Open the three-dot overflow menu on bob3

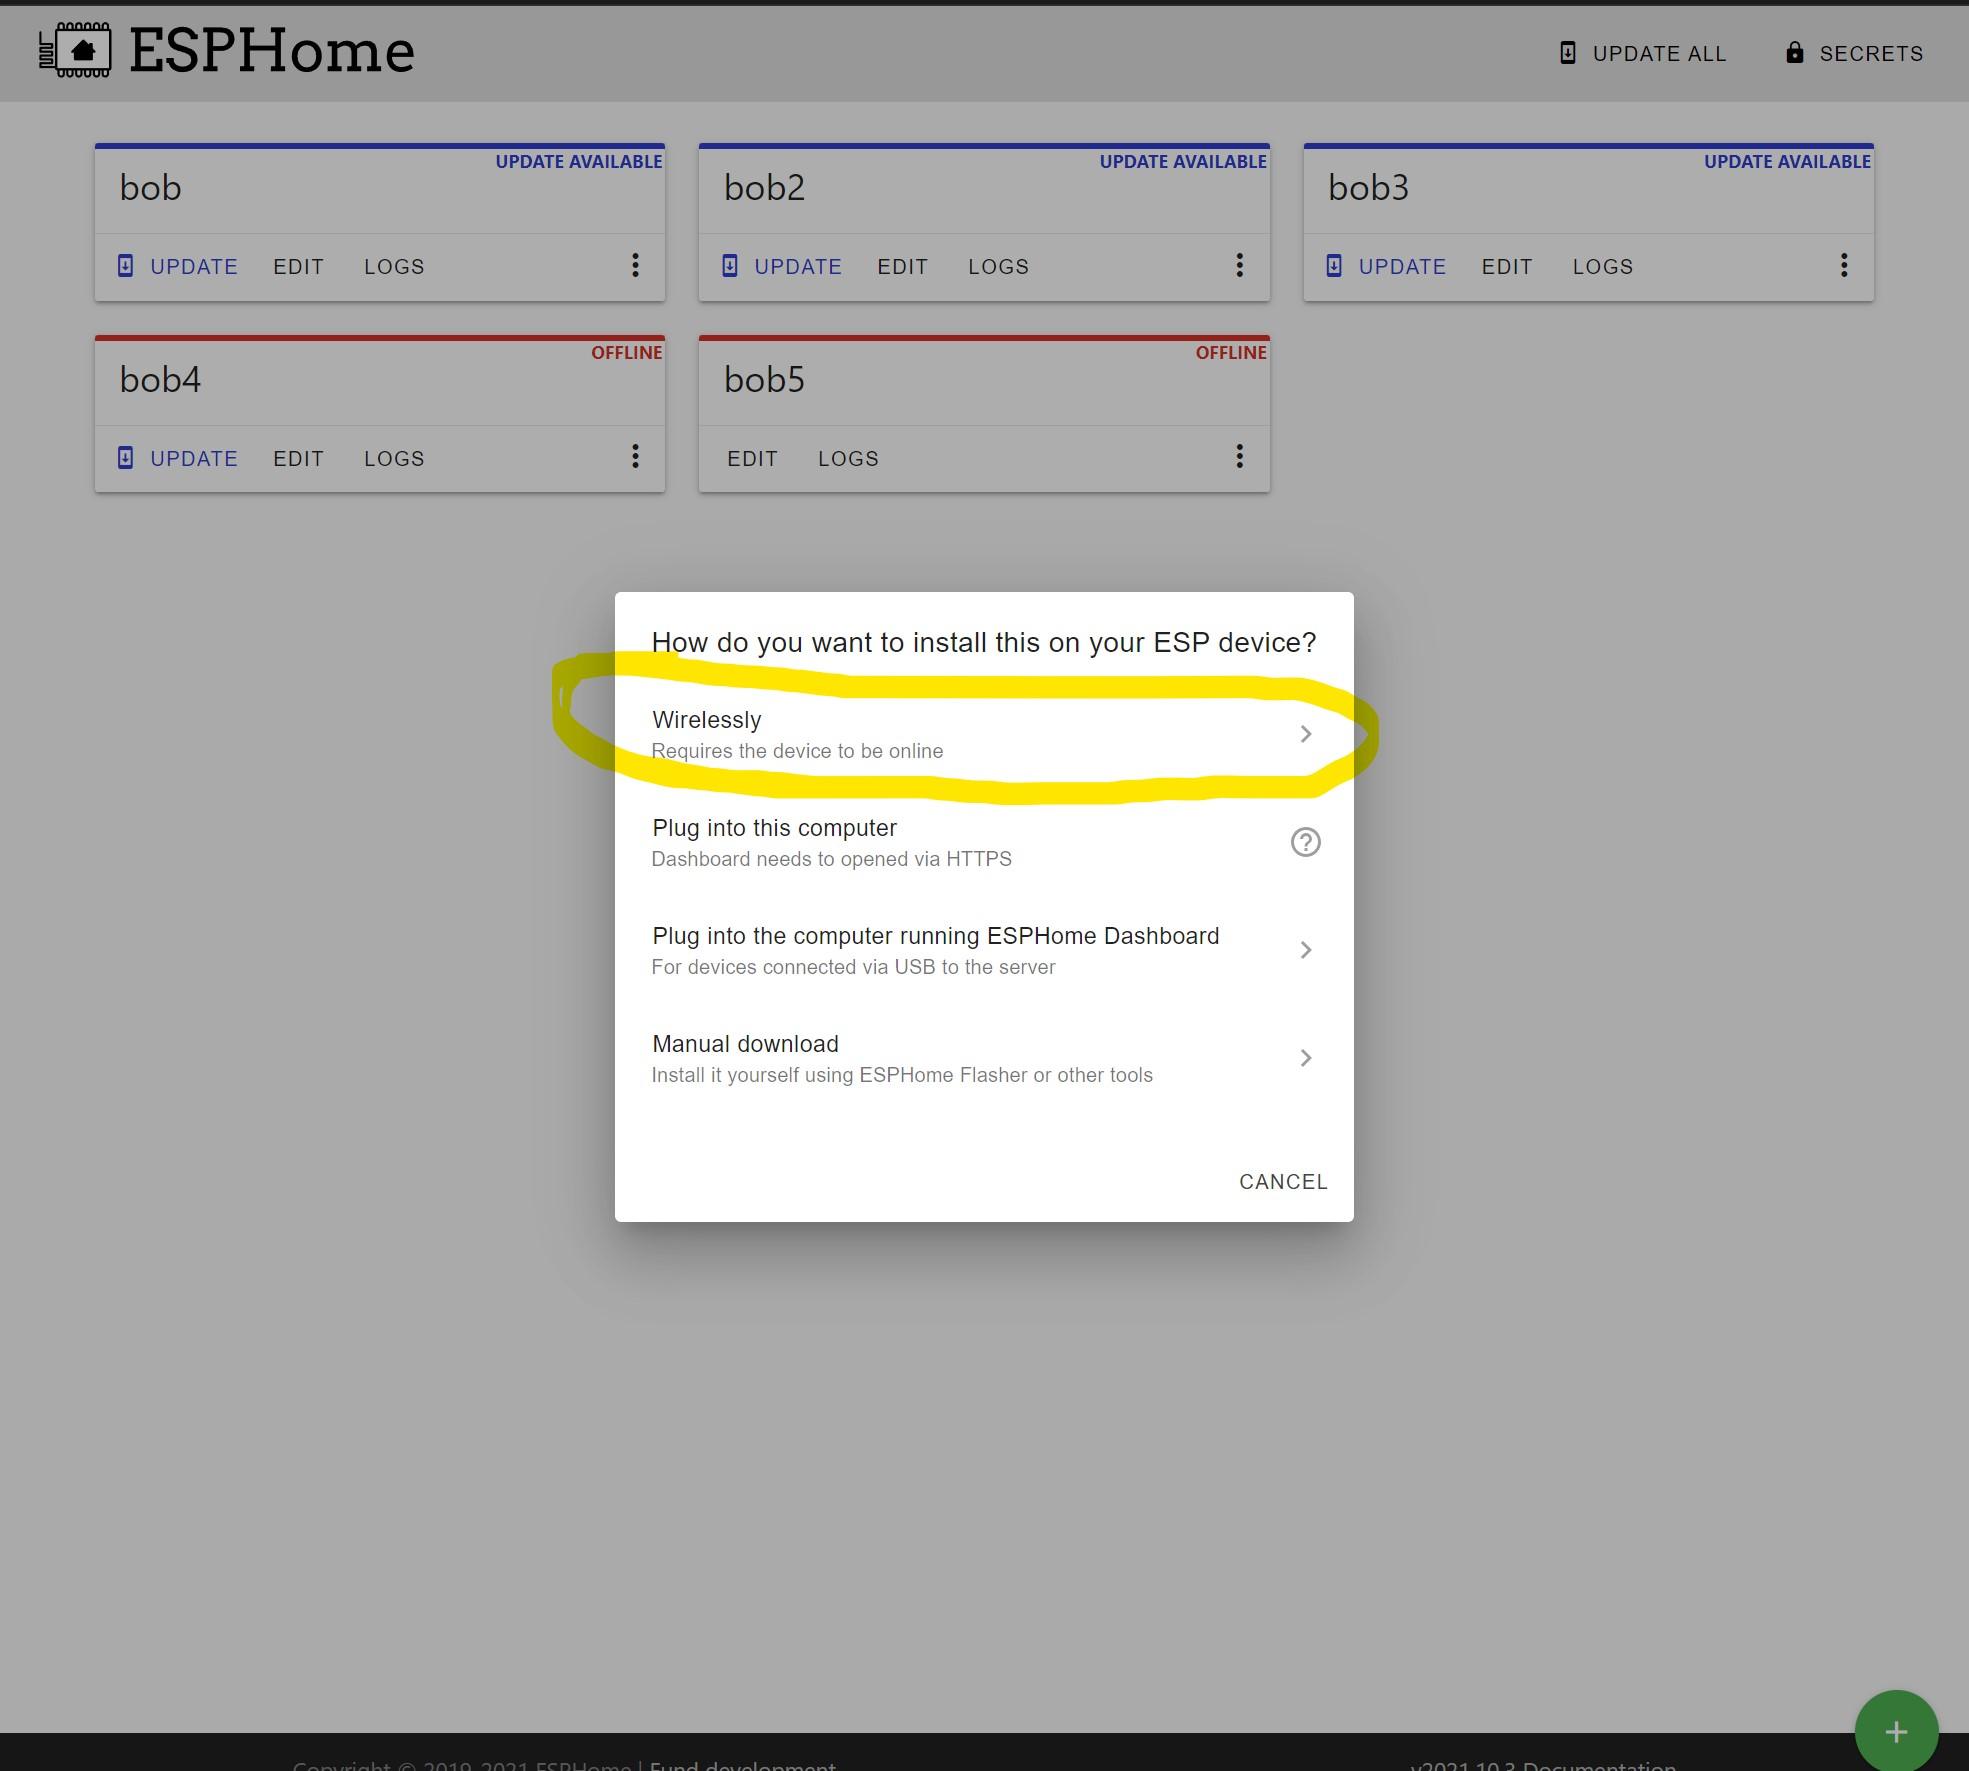(1844, 265)
